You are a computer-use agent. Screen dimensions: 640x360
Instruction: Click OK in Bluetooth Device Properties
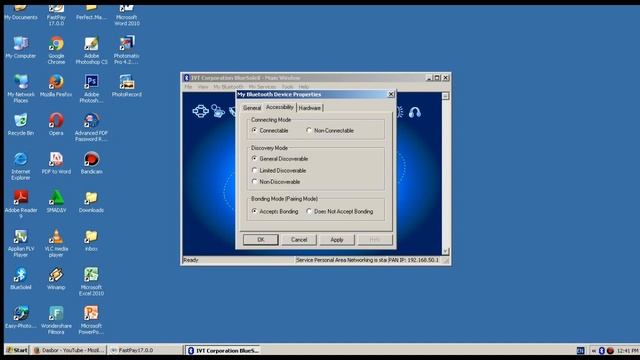coord(261,240)
